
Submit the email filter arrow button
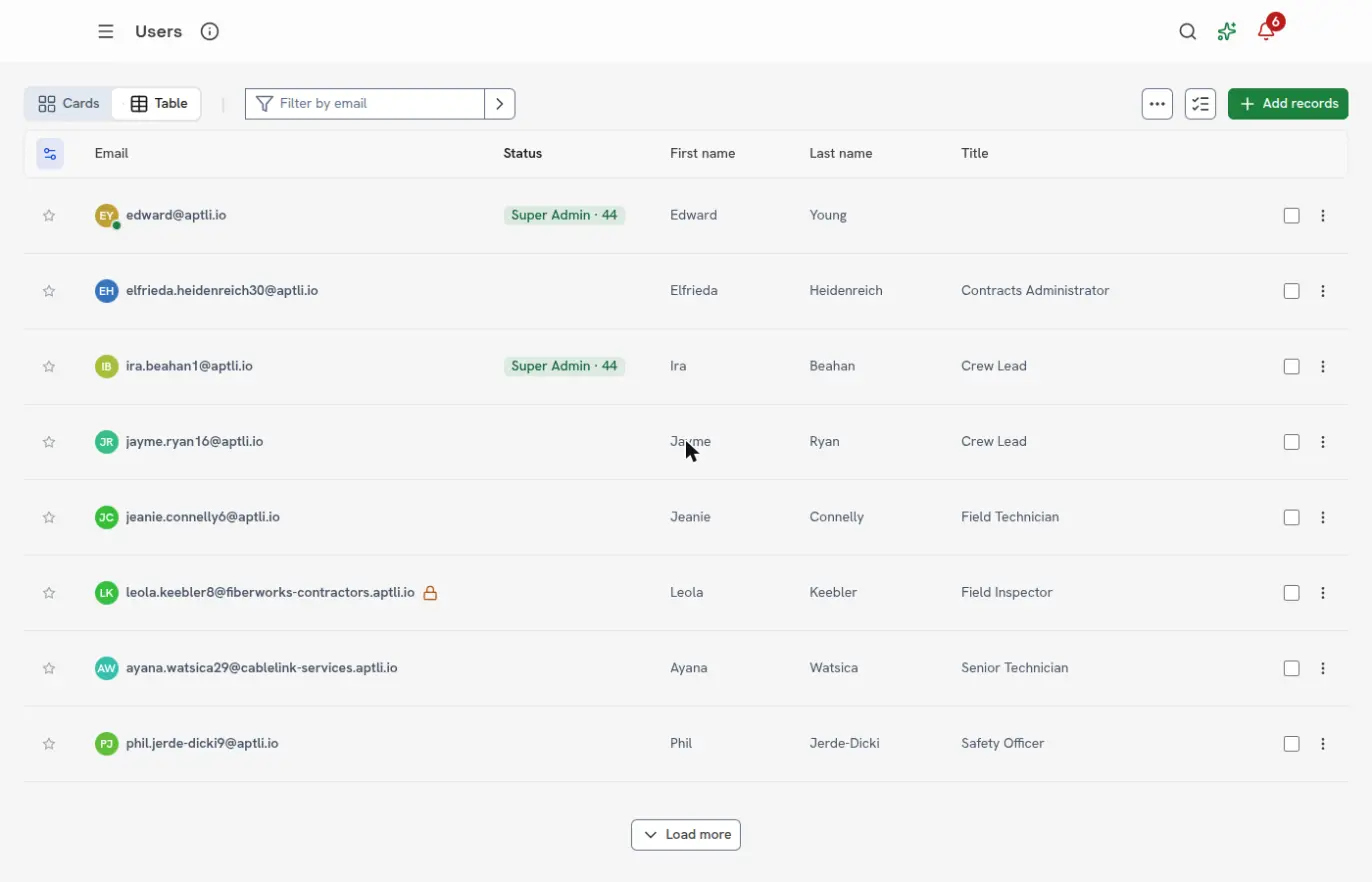click(x=500, y=104)
